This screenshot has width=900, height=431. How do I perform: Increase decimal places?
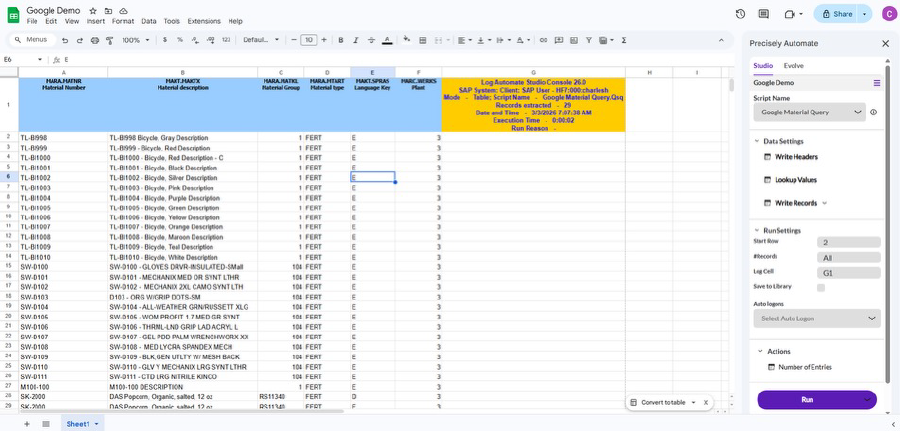click(210, 40)
